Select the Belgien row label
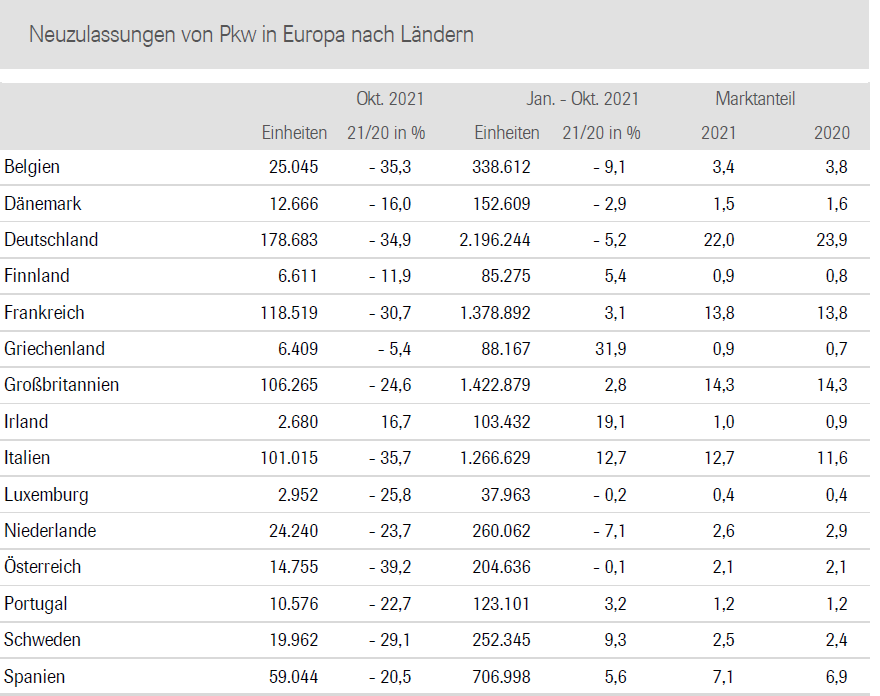The height and width of the screenshot is (696, 880). click(x=32, y=167)
